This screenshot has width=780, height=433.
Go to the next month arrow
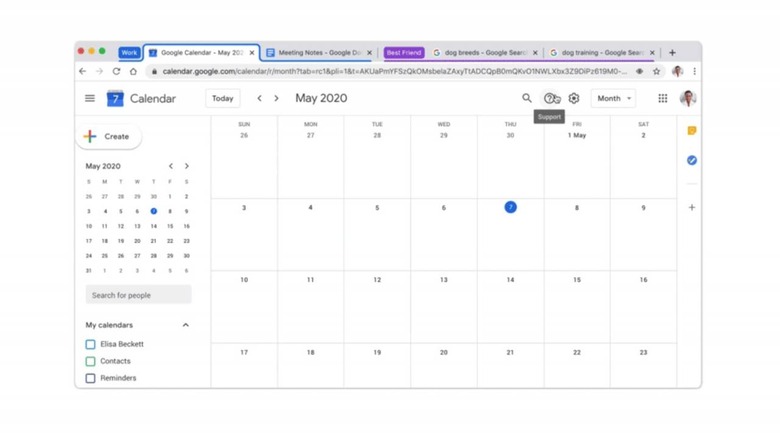pos(277,98)
